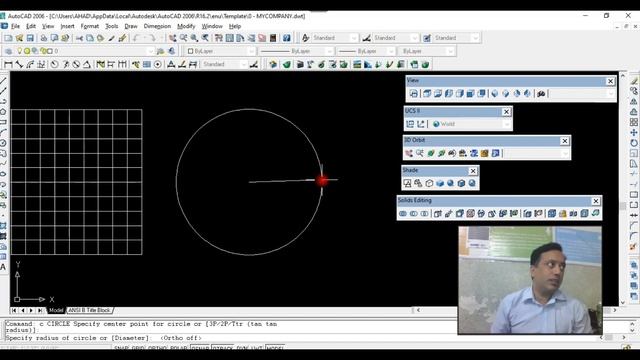
Task: Click the Open file icon
Action: click(x=19, y=38)
